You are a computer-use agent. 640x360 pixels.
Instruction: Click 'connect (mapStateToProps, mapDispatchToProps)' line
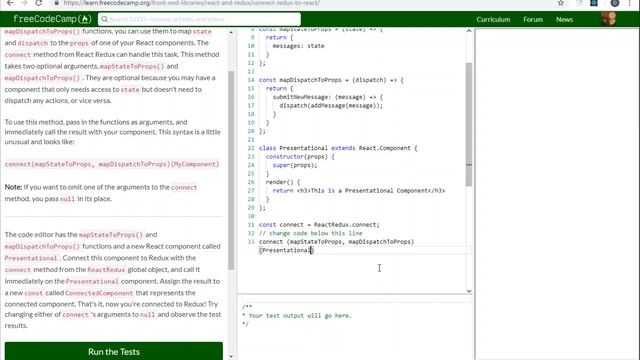(336, 242)
